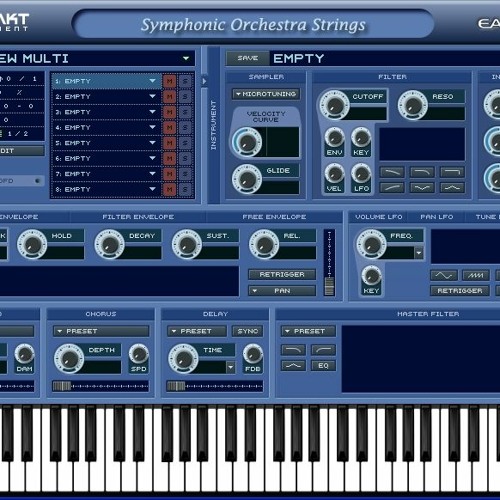Toggle envelope RETRIGGER button
500x500 pixels.
pos(282,274)
